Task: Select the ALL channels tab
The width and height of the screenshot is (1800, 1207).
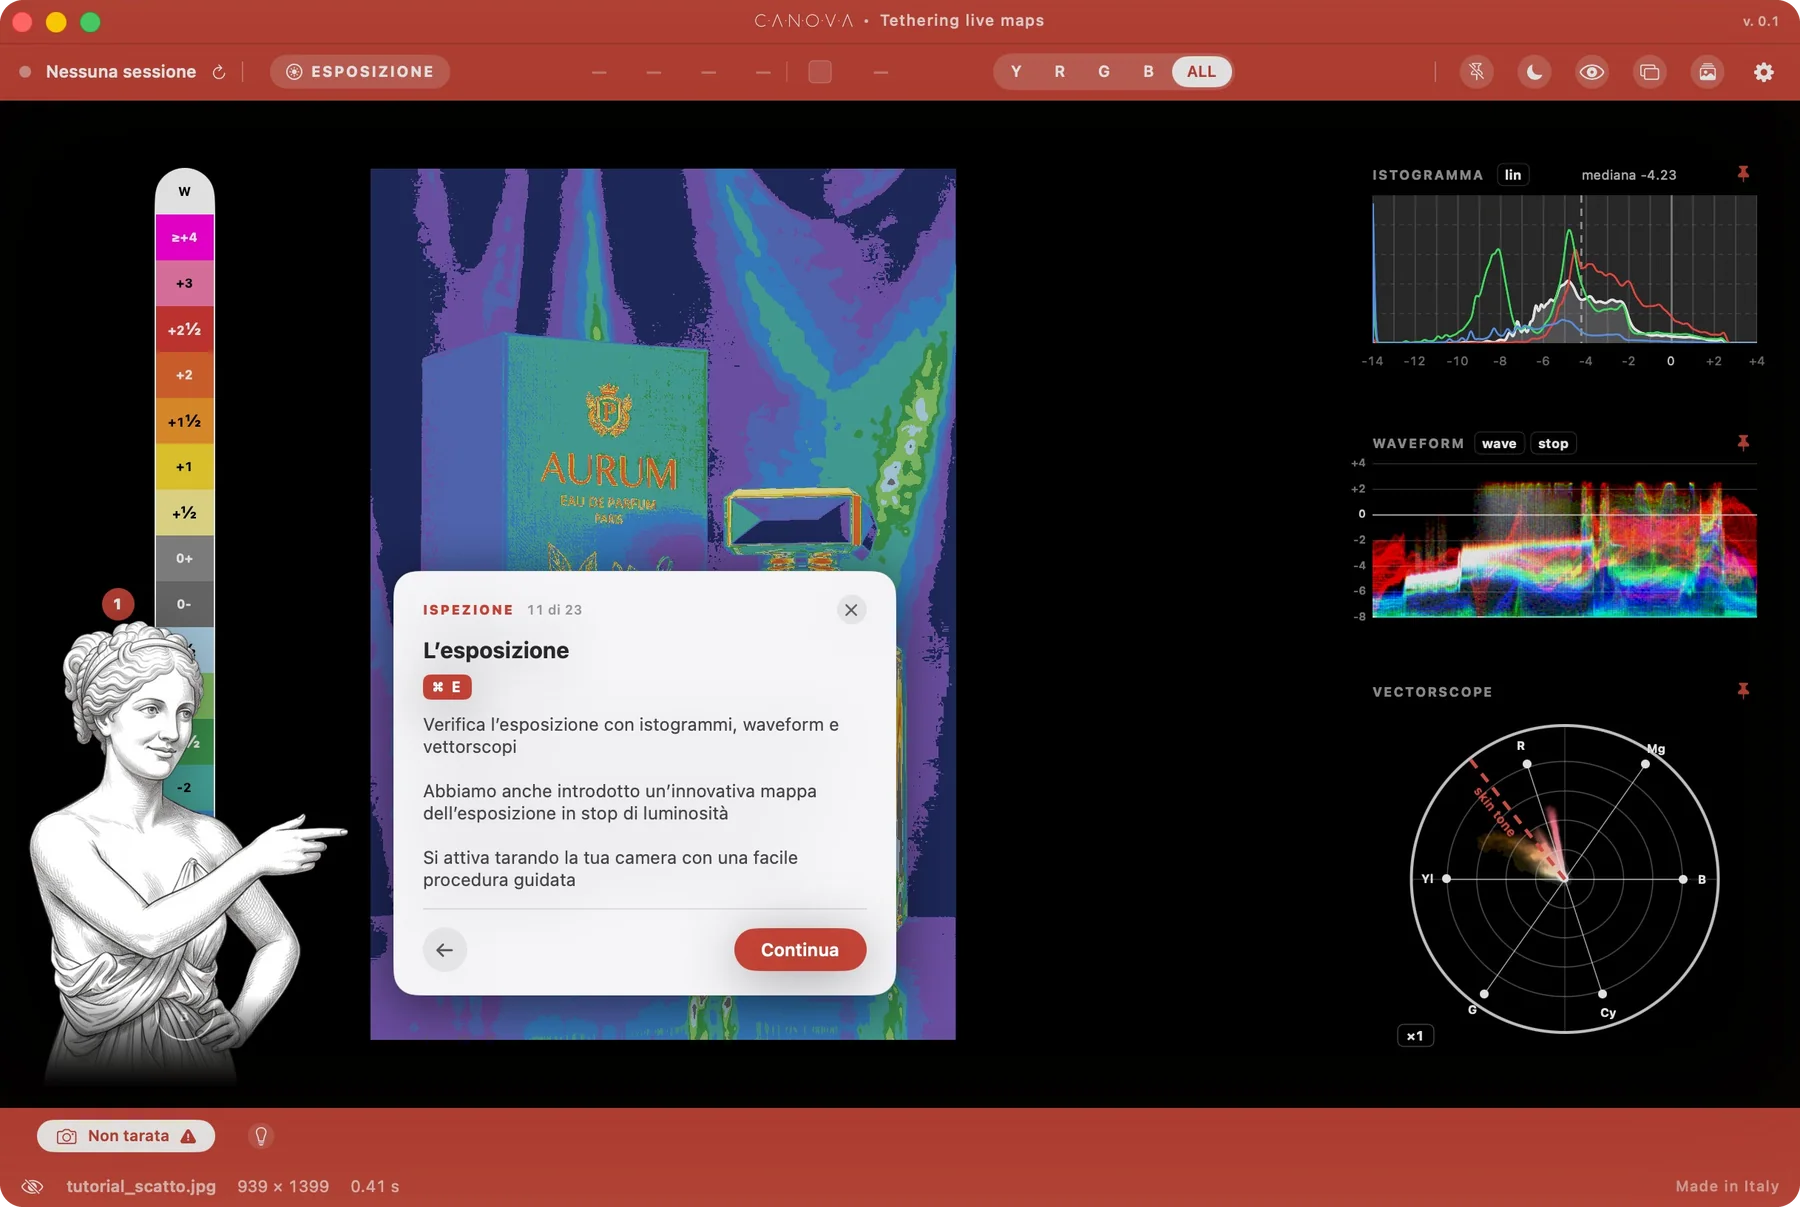Action: [1201, 72]
